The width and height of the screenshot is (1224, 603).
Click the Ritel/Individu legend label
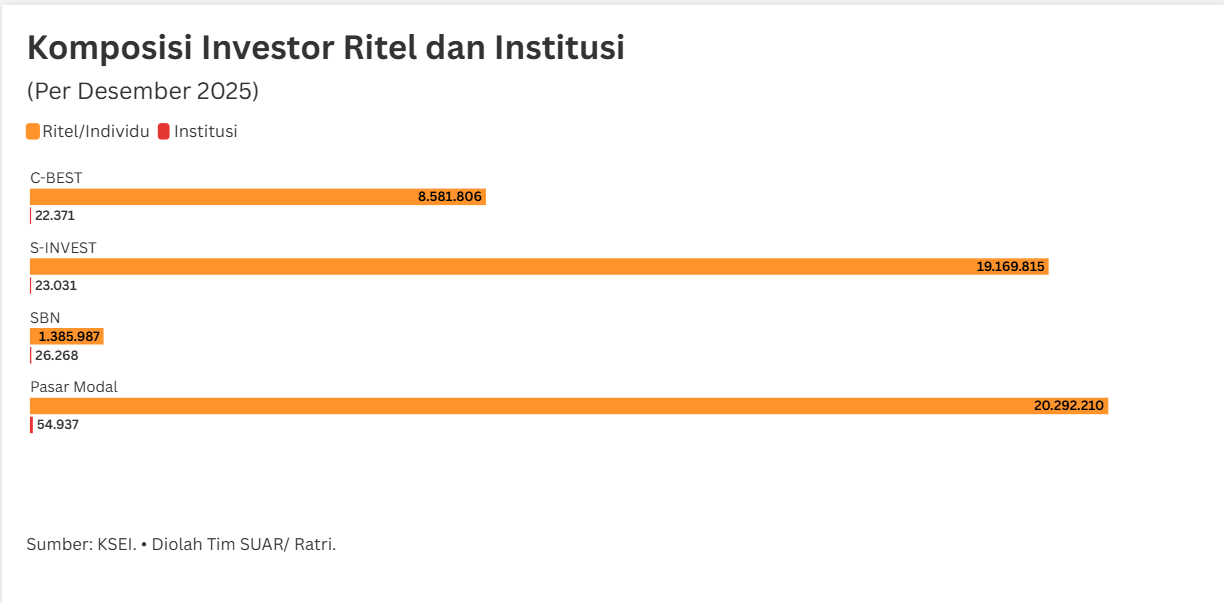[96, 131]
